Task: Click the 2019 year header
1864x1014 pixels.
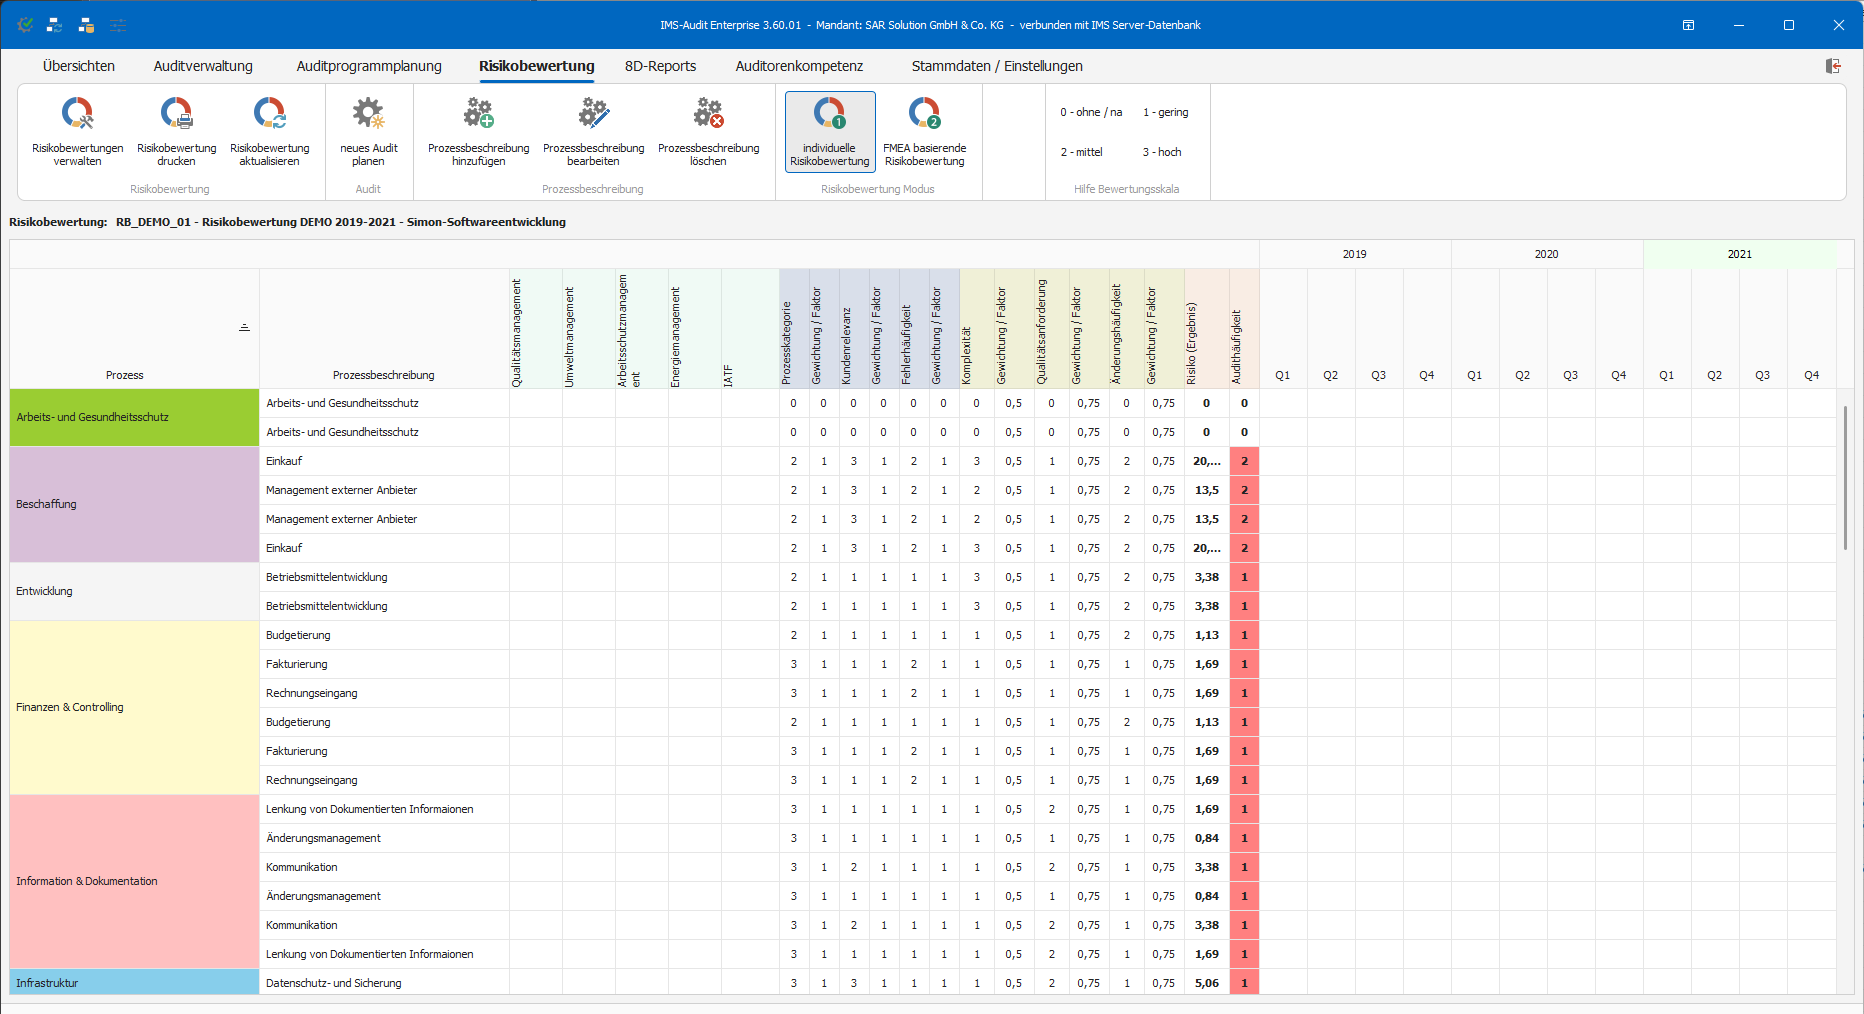Action: [x=1355, y=254]
